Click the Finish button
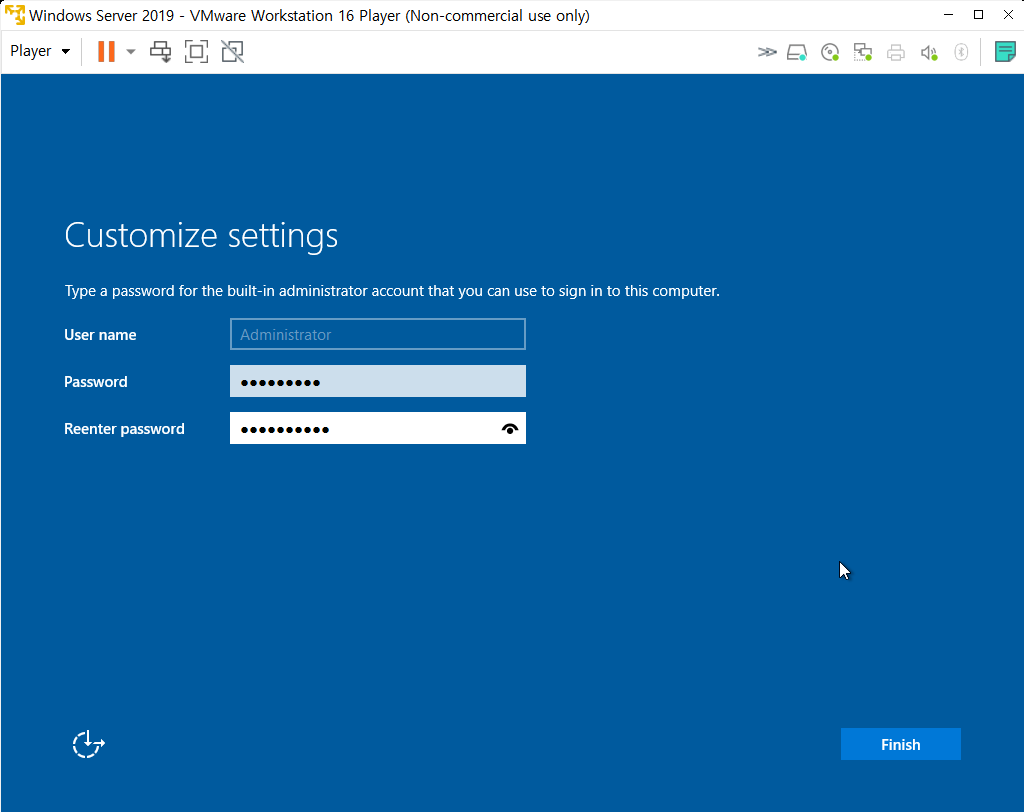This screenshot has height=812, width=1024. [x=901, y=744]
